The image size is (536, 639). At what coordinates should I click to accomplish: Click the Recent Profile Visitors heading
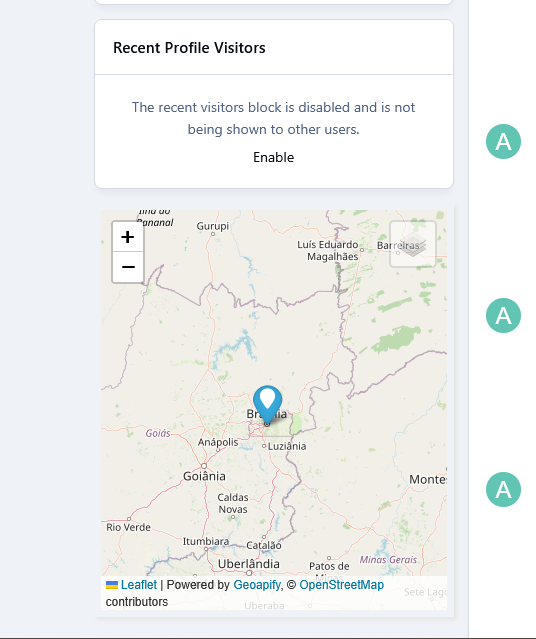click(x=189, y=48)
